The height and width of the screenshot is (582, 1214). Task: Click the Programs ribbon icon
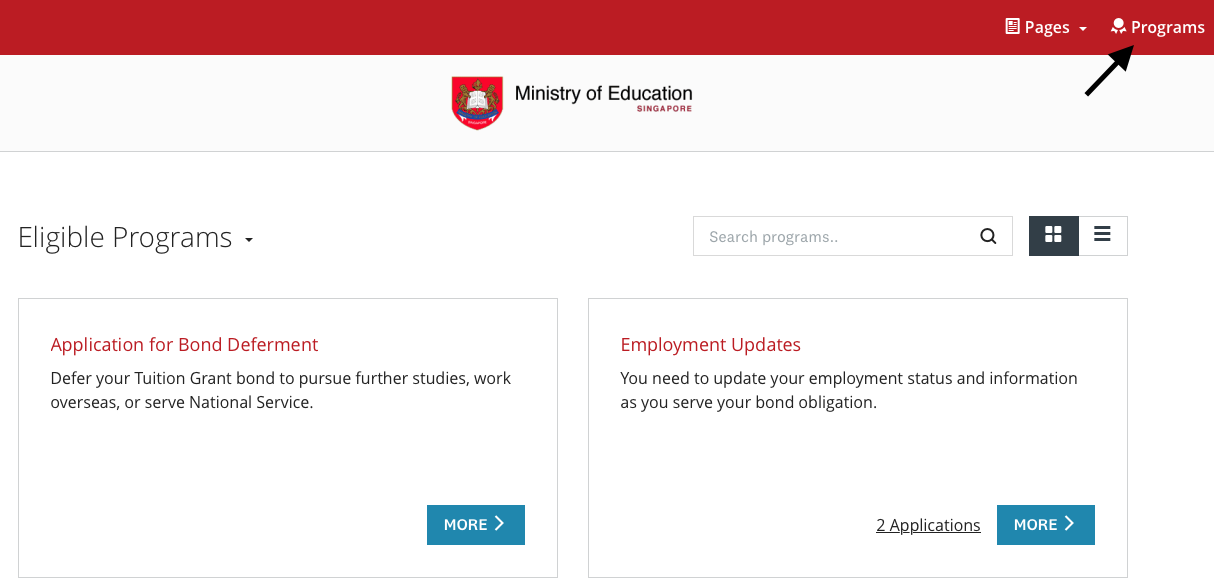pyautogui.click(x=1119, y=27)
